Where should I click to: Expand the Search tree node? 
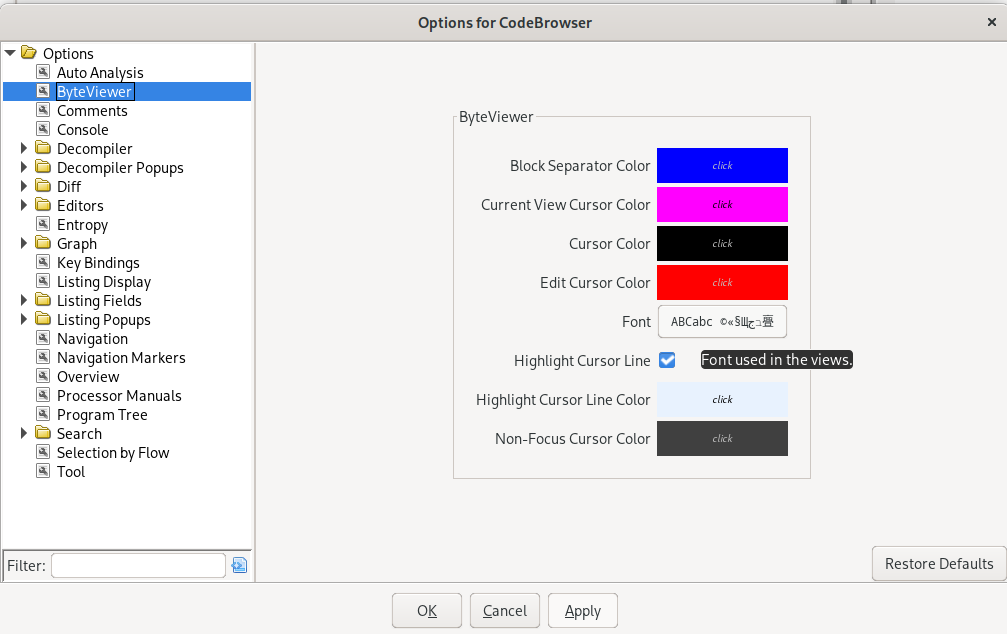24,433
